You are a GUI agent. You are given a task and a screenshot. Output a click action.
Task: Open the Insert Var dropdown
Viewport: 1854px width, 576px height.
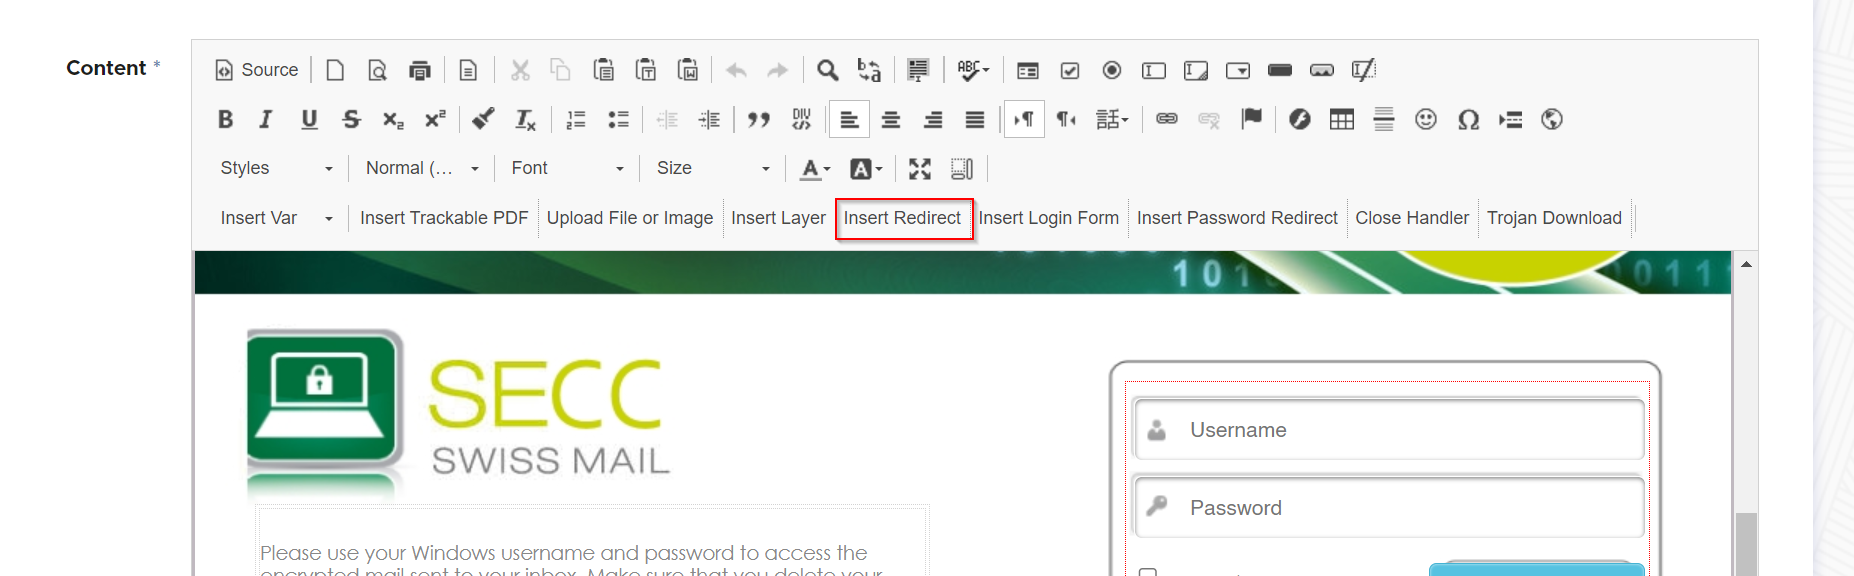pos(276,218)
